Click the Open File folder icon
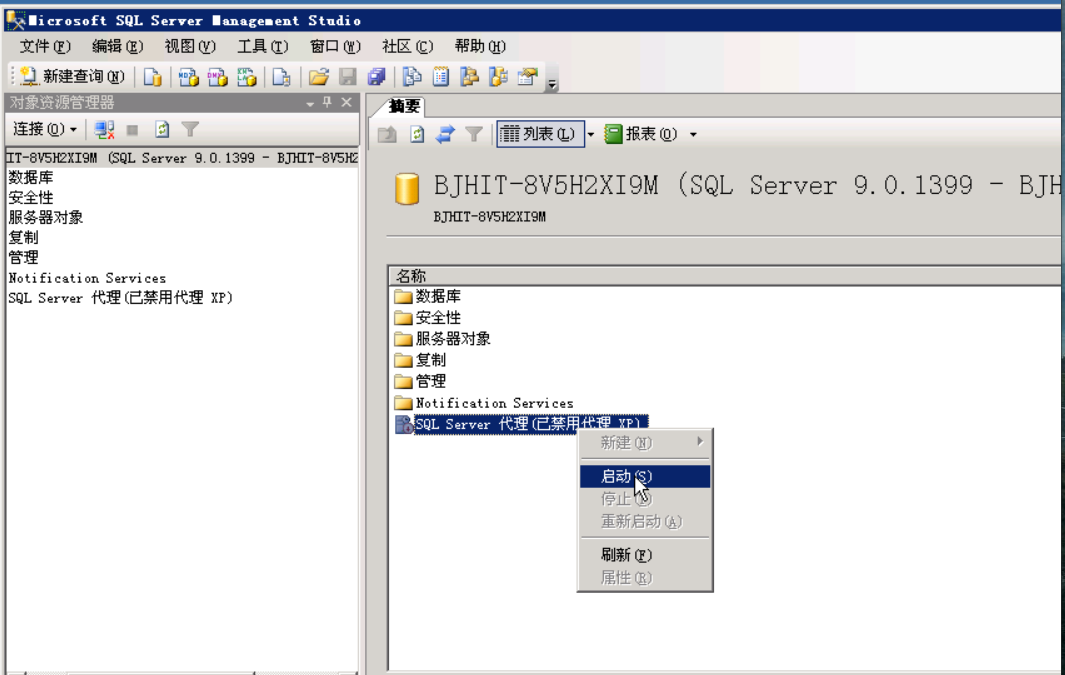 319,77
